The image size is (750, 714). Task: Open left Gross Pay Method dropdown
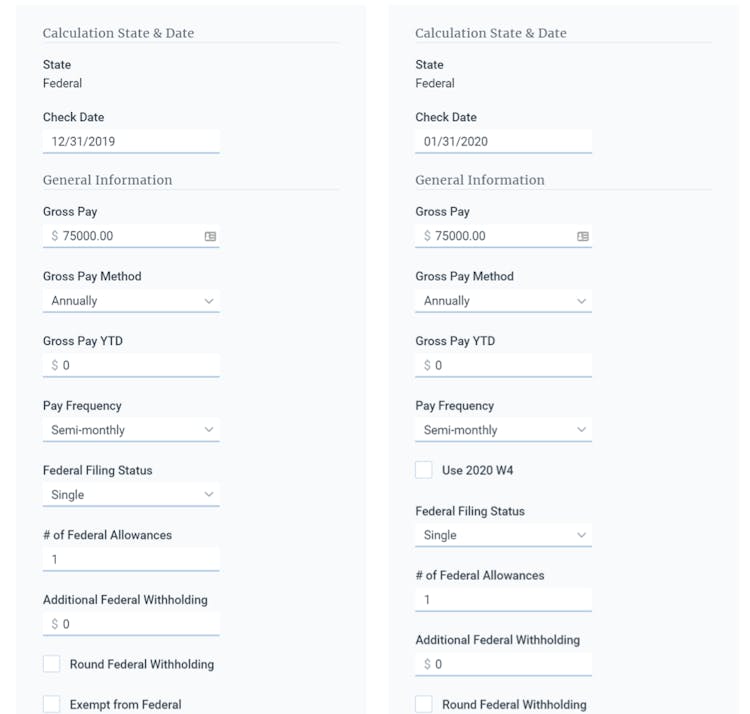click(x=131, y=301)
